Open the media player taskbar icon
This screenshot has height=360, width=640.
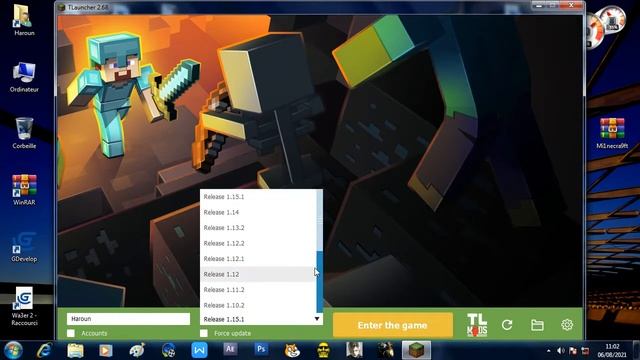(x=106, y=350)
